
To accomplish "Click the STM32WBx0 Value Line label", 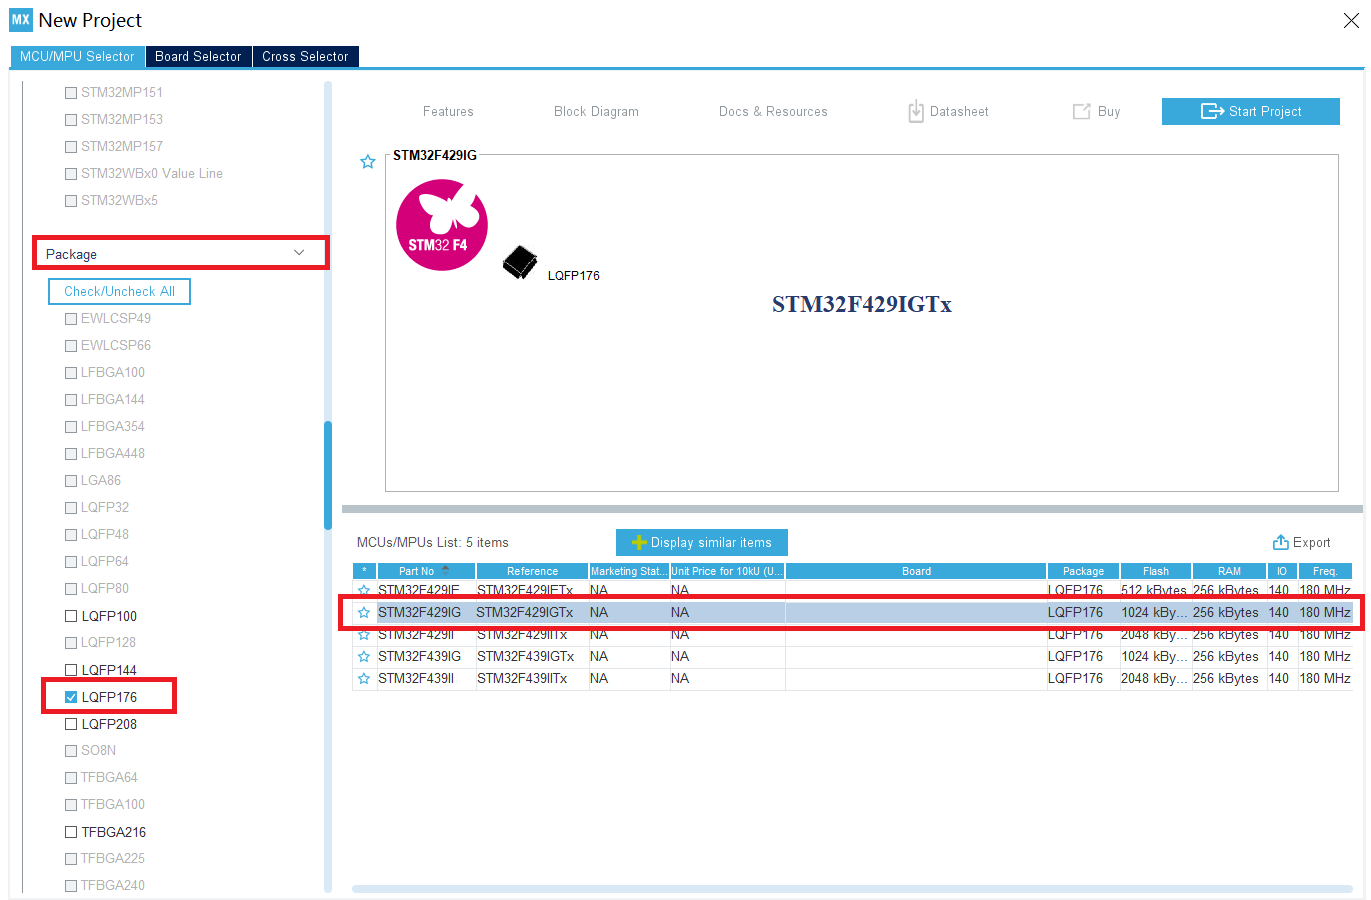I will 152,173.
